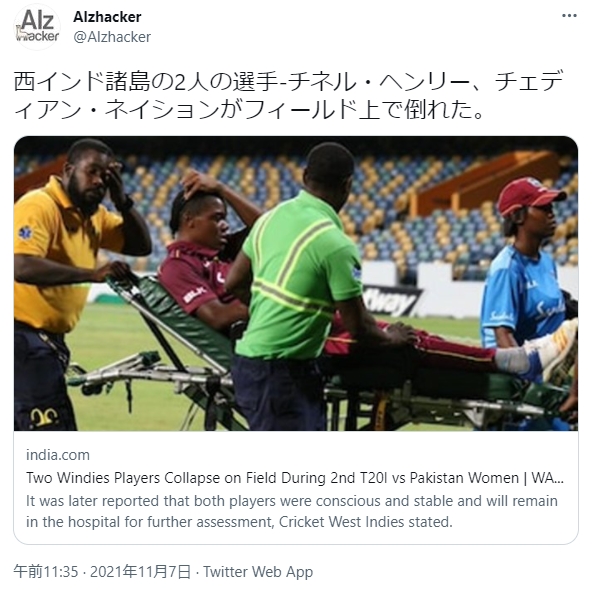Viewport: 593px width, 590px height.
Task: Click the Alzhacker profile avatar logo
Action: 37,27
